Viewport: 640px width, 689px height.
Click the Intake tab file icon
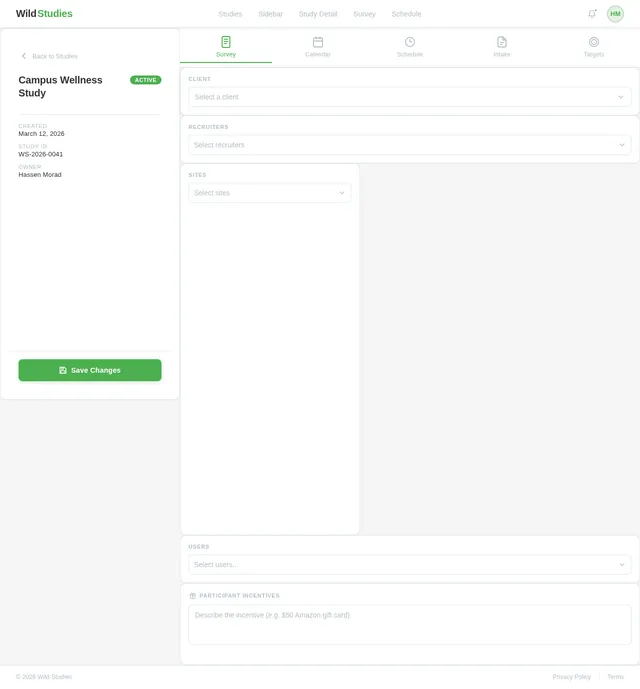point(502,42)
